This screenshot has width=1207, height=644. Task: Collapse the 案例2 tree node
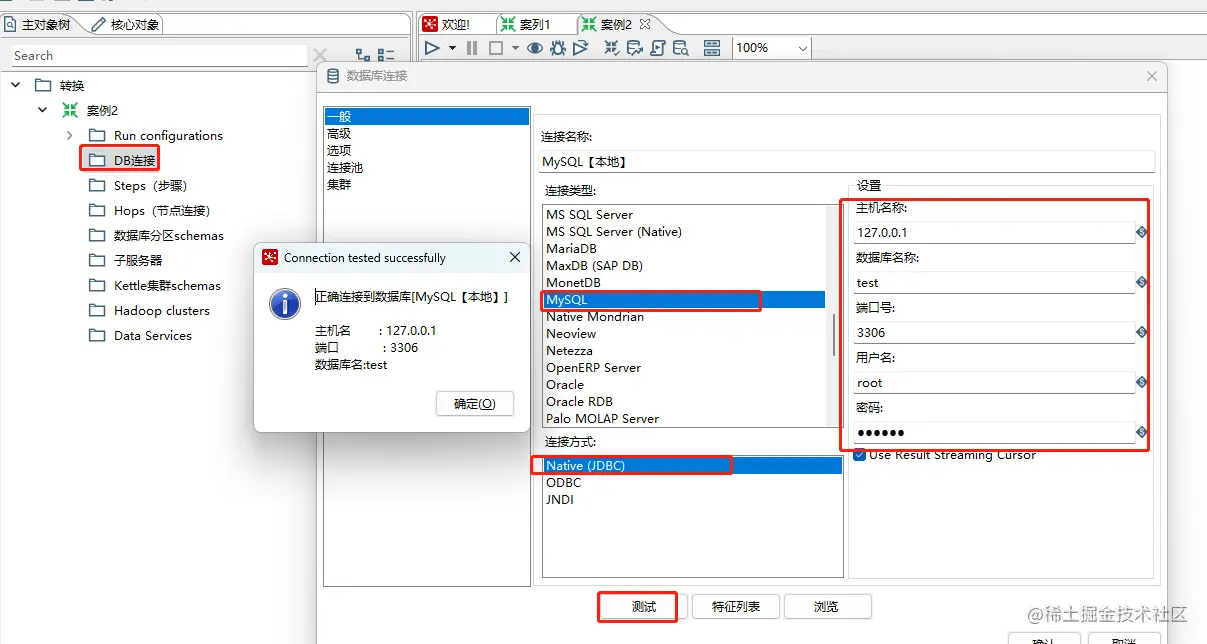coord(42,110)
